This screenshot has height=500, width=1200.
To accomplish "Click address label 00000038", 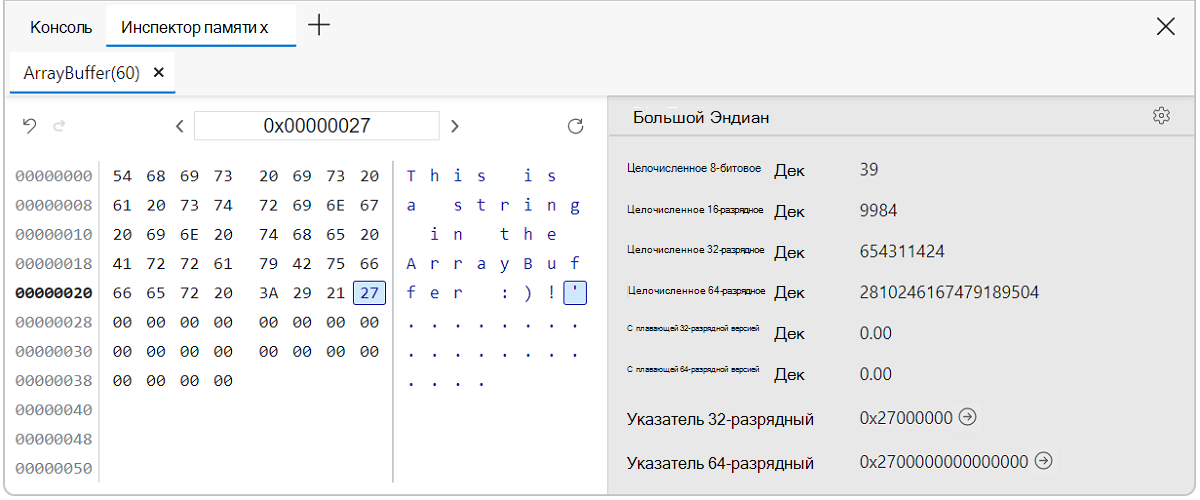I will click(54, 381).
